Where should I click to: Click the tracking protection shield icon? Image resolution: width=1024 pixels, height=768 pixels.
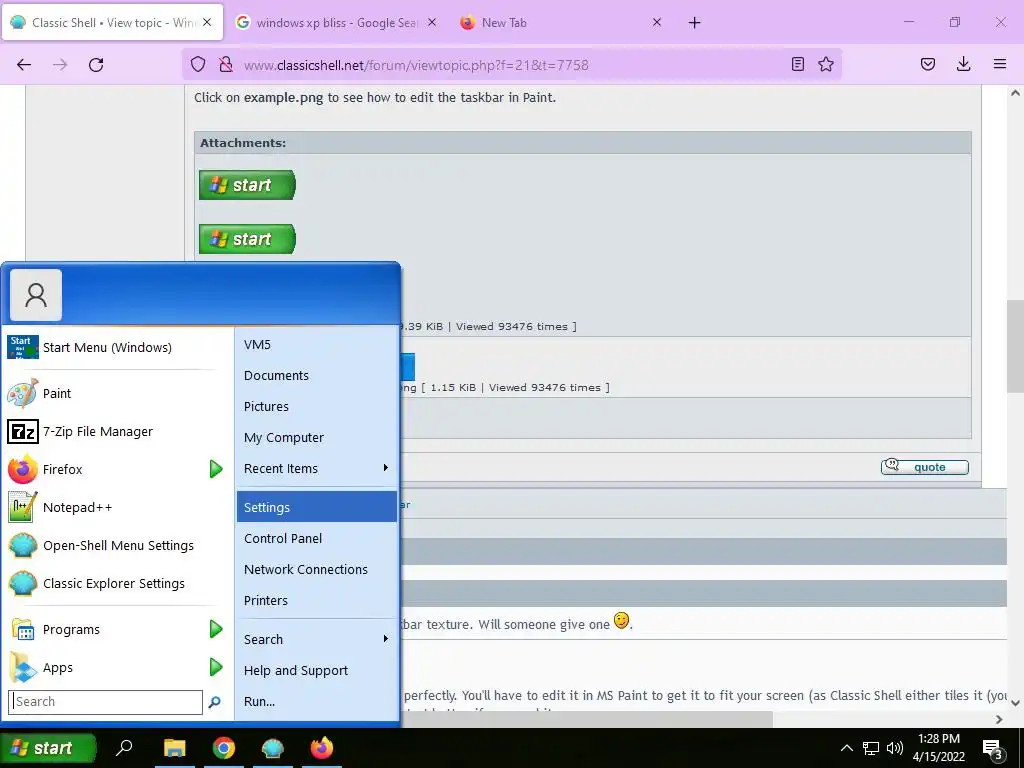coord(198,64)
